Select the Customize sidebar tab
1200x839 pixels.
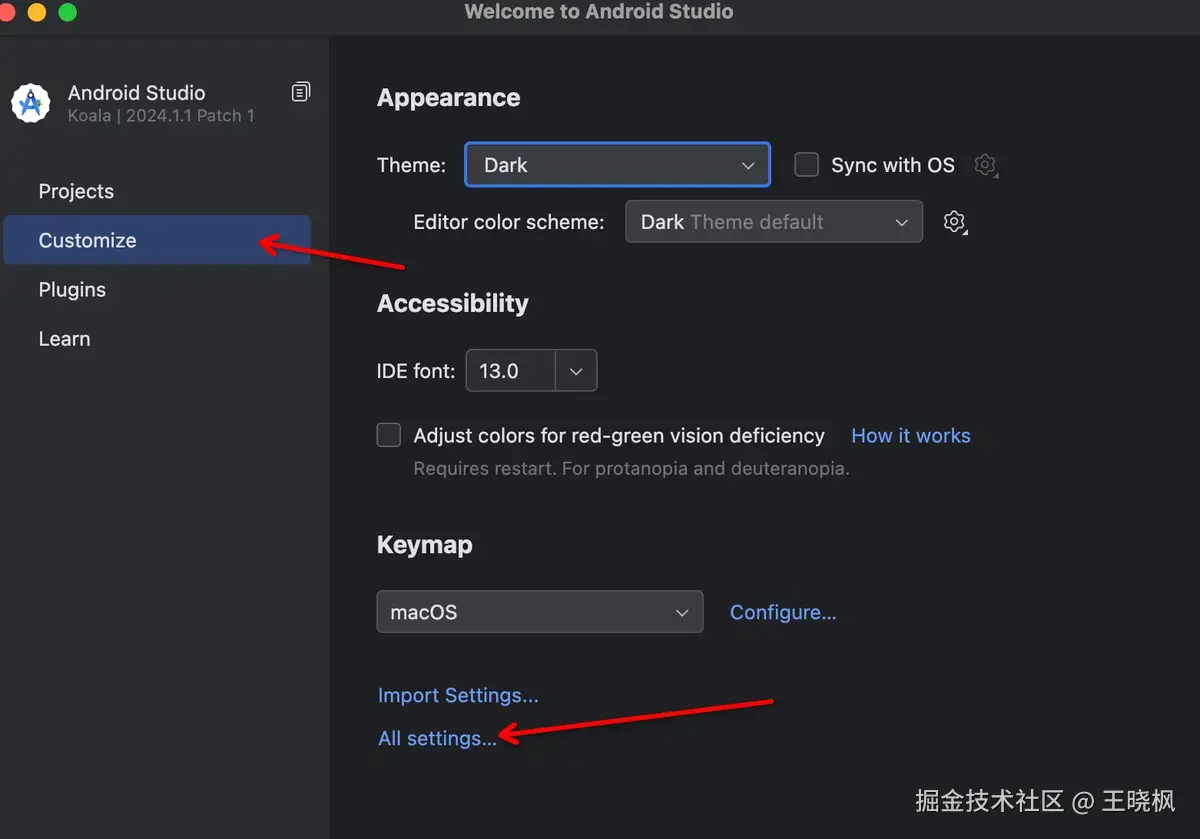[x=87, y=240]
